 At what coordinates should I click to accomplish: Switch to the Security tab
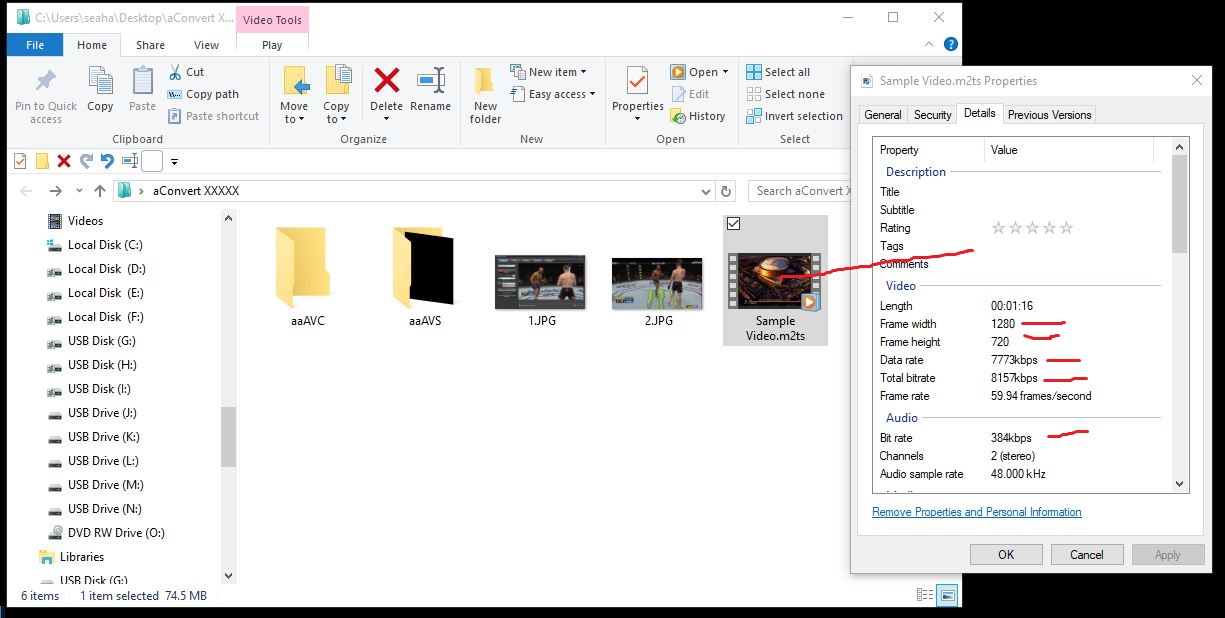pyautogui.click(x=932, y=115)
